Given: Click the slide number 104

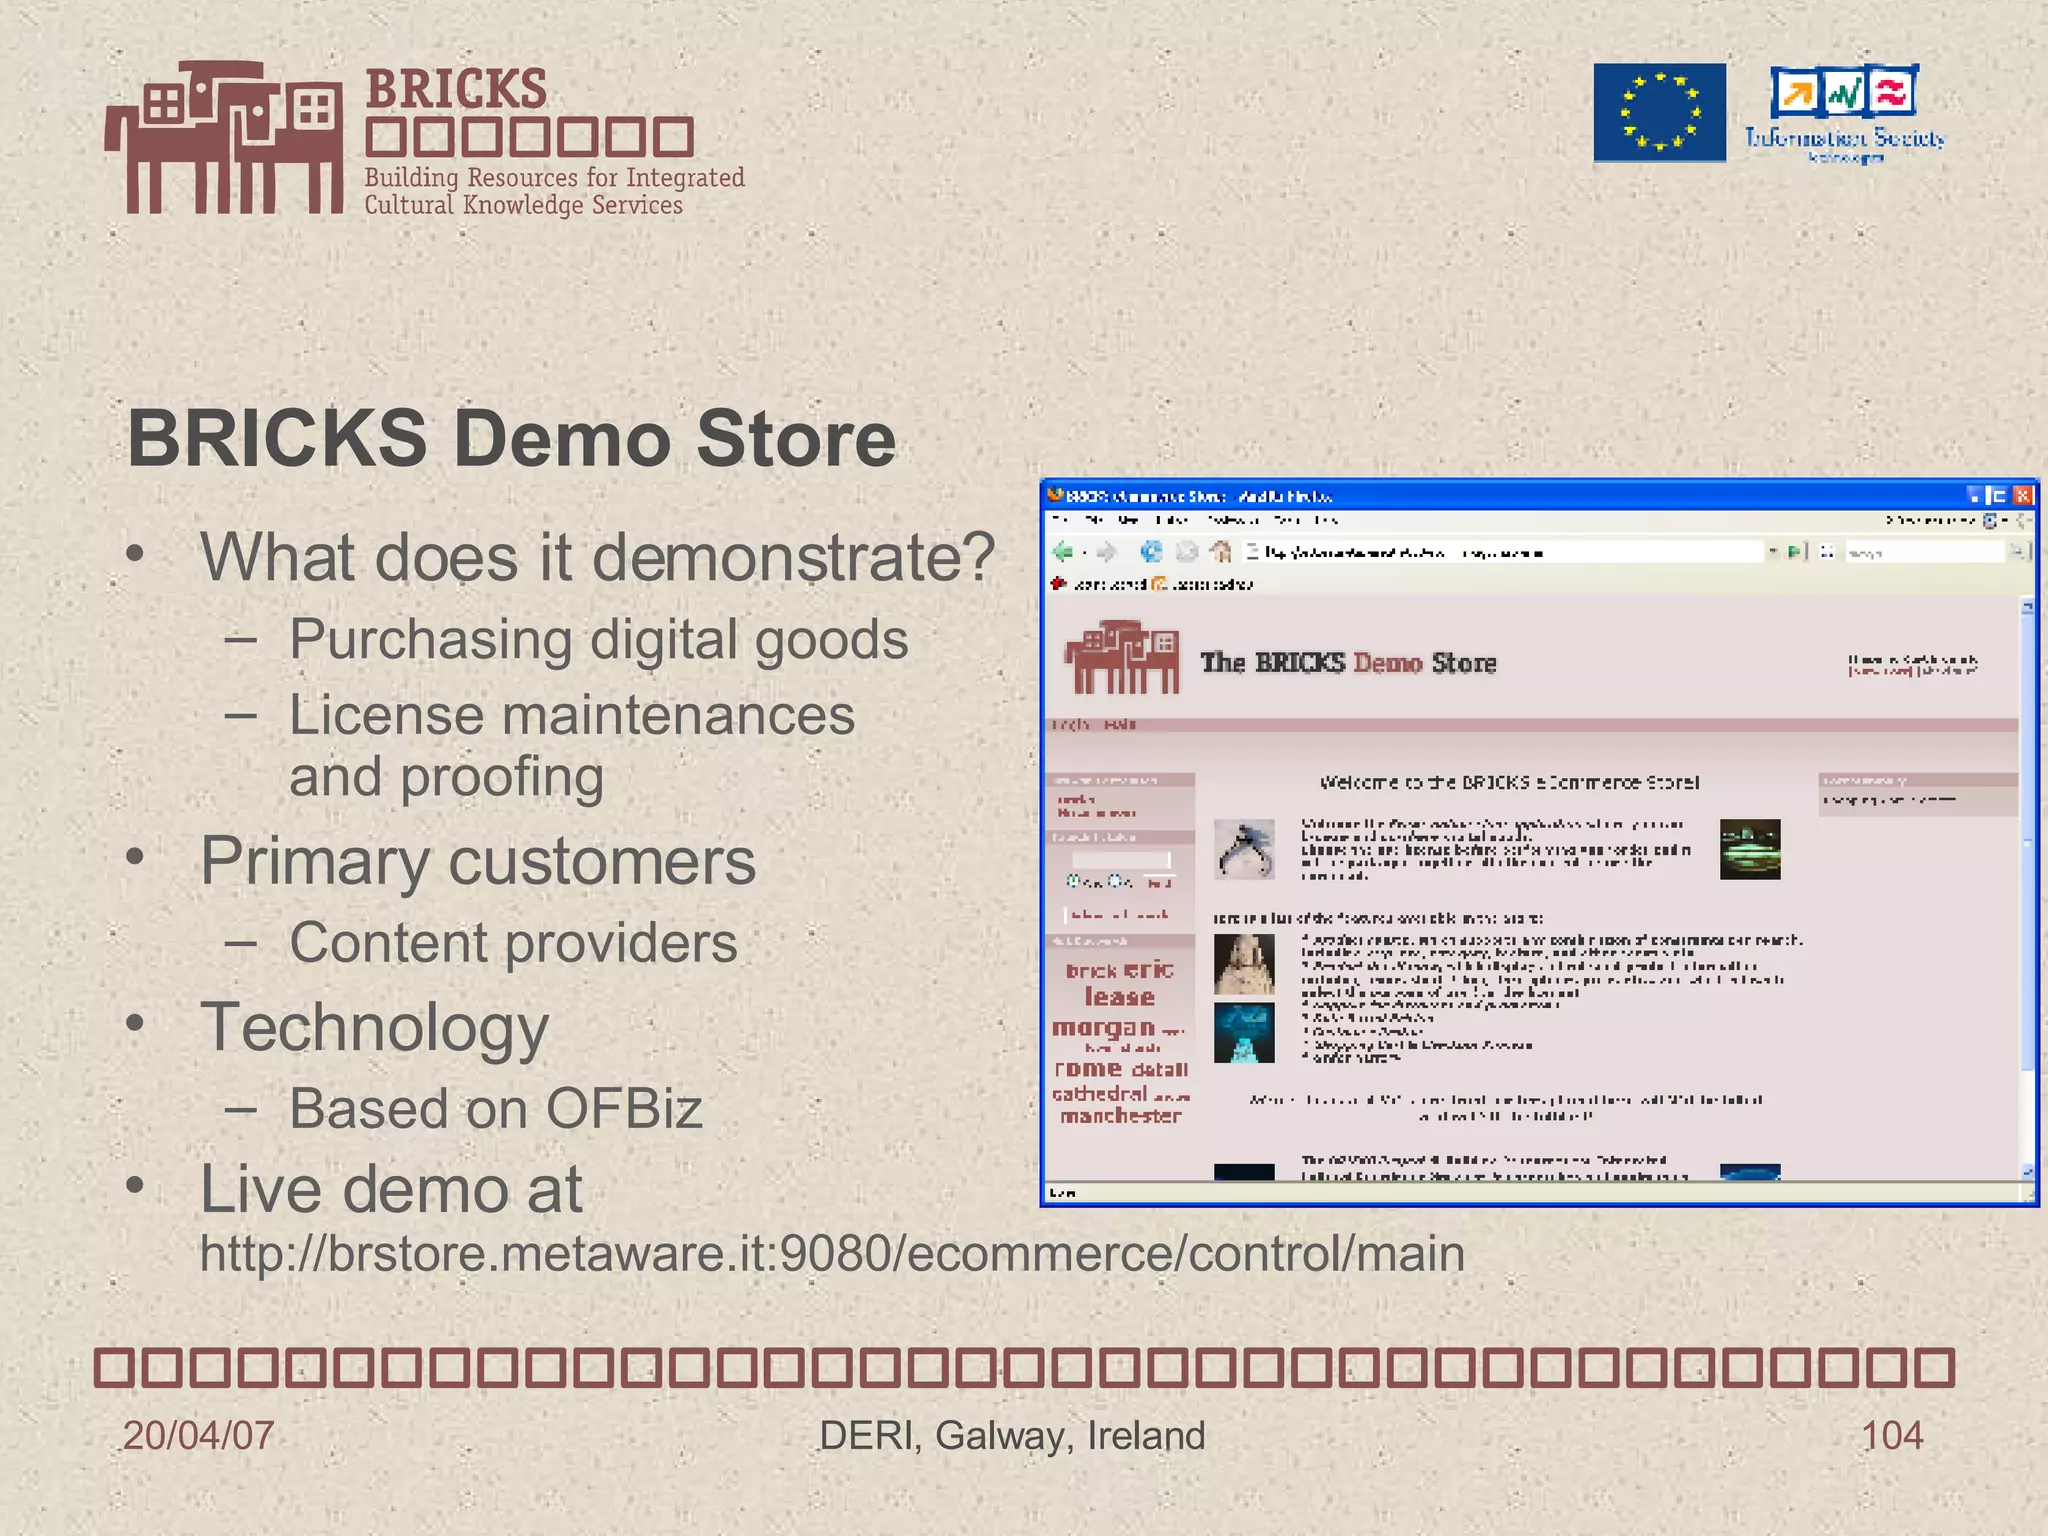Looking at the screenshot, I should [1891, 1435].
